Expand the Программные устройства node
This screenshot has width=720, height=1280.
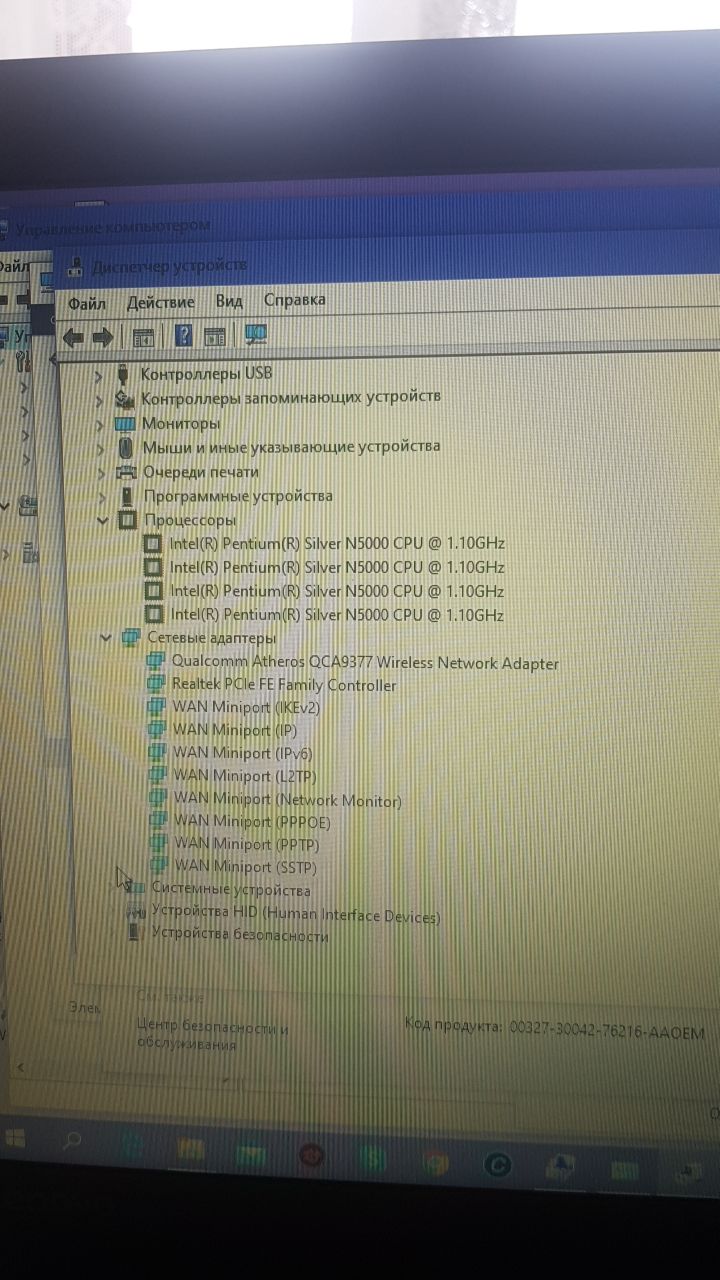pyautogui.click(x=102, y=497)
